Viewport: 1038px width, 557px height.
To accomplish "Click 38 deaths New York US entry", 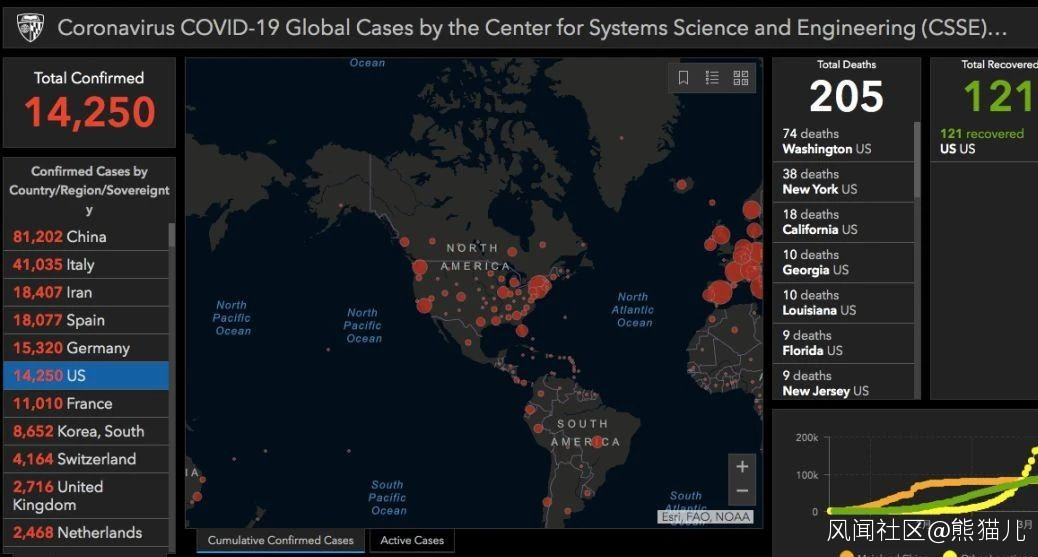I will 843,181.
